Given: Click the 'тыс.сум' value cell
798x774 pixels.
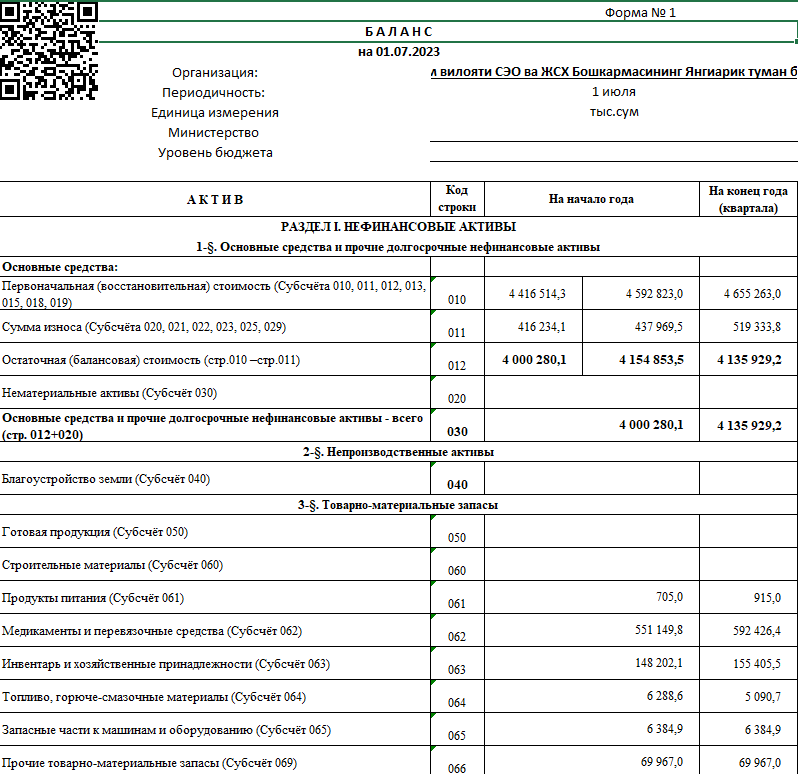Looking at the screenshot, I should (x=614, y=112).
